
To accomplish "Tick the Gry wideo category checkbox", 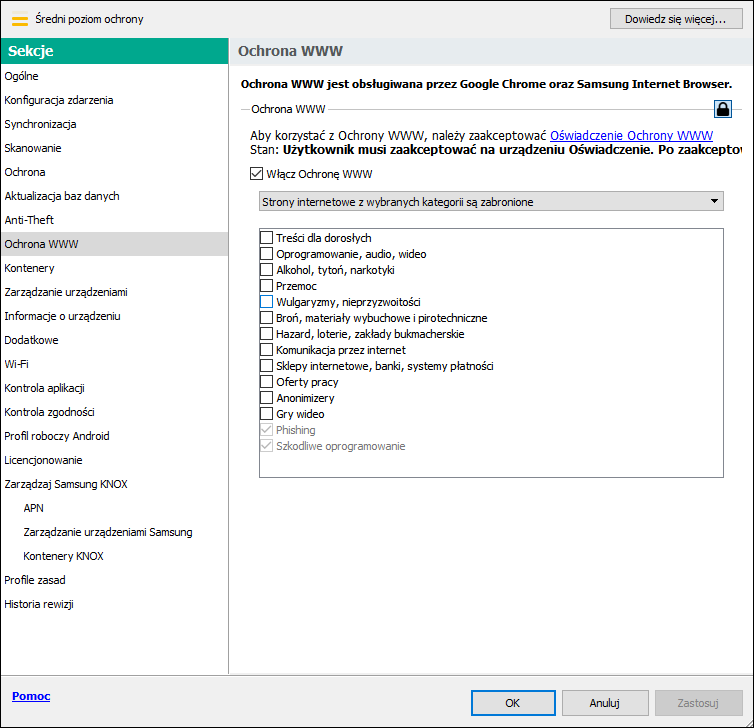I will 266,414.
